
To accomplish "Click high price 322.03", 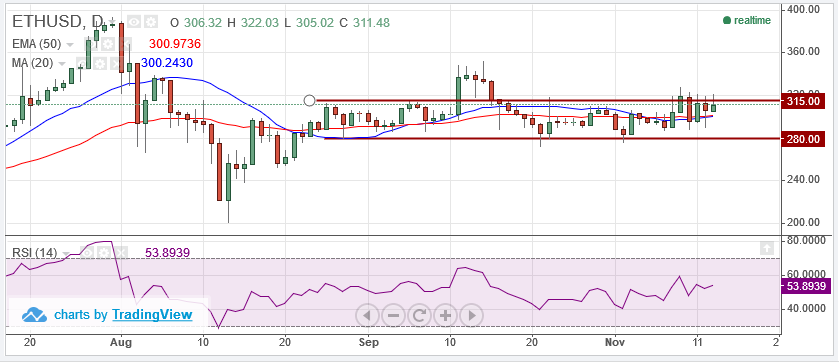I will click(x=260, y=22).
